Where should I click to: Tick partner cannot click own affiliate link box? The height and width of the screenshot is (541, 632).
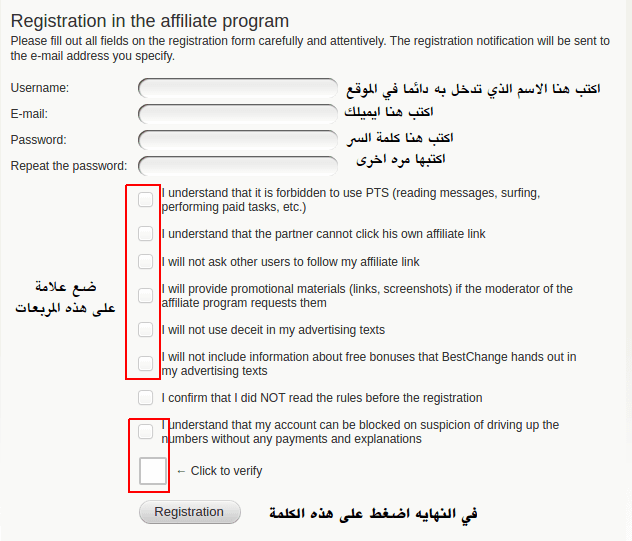click(146, 233)
